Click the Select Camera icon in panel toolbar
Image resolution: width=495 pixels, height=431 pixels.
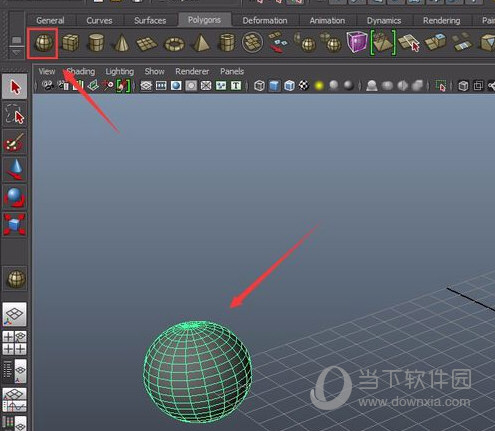click(48, 86)
